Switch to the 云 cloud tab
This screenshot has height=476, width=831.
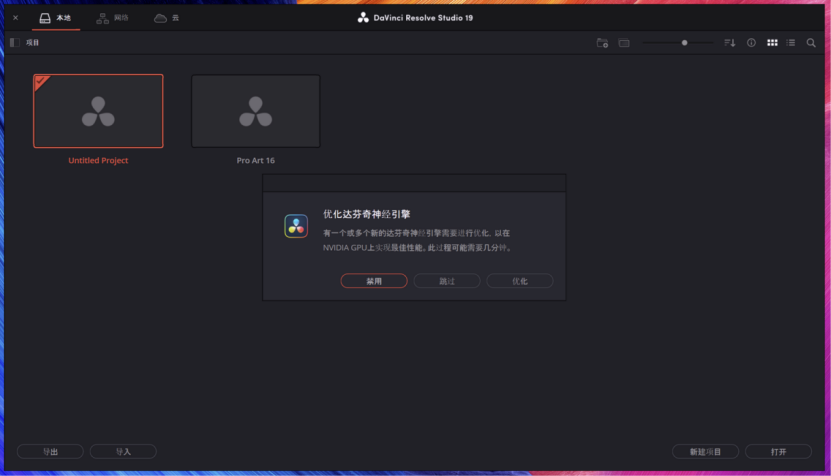(x=166, y=18)
